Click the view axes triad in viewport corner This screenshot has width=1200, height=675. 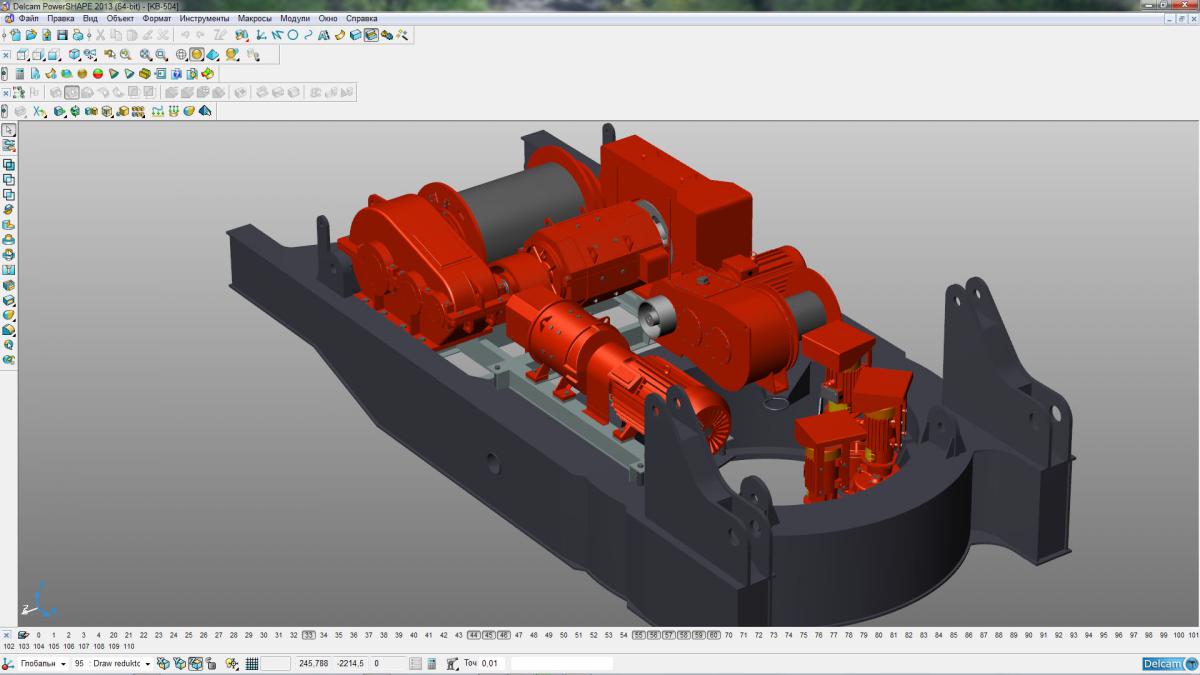pos(37,601)
